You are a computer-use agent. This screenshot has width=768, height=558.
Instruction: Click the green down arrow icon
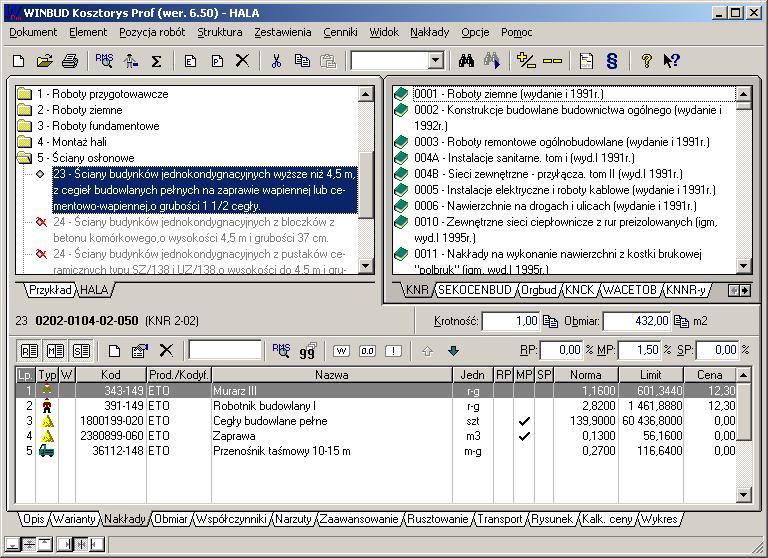pyautogui.click(x=454, y=351)
